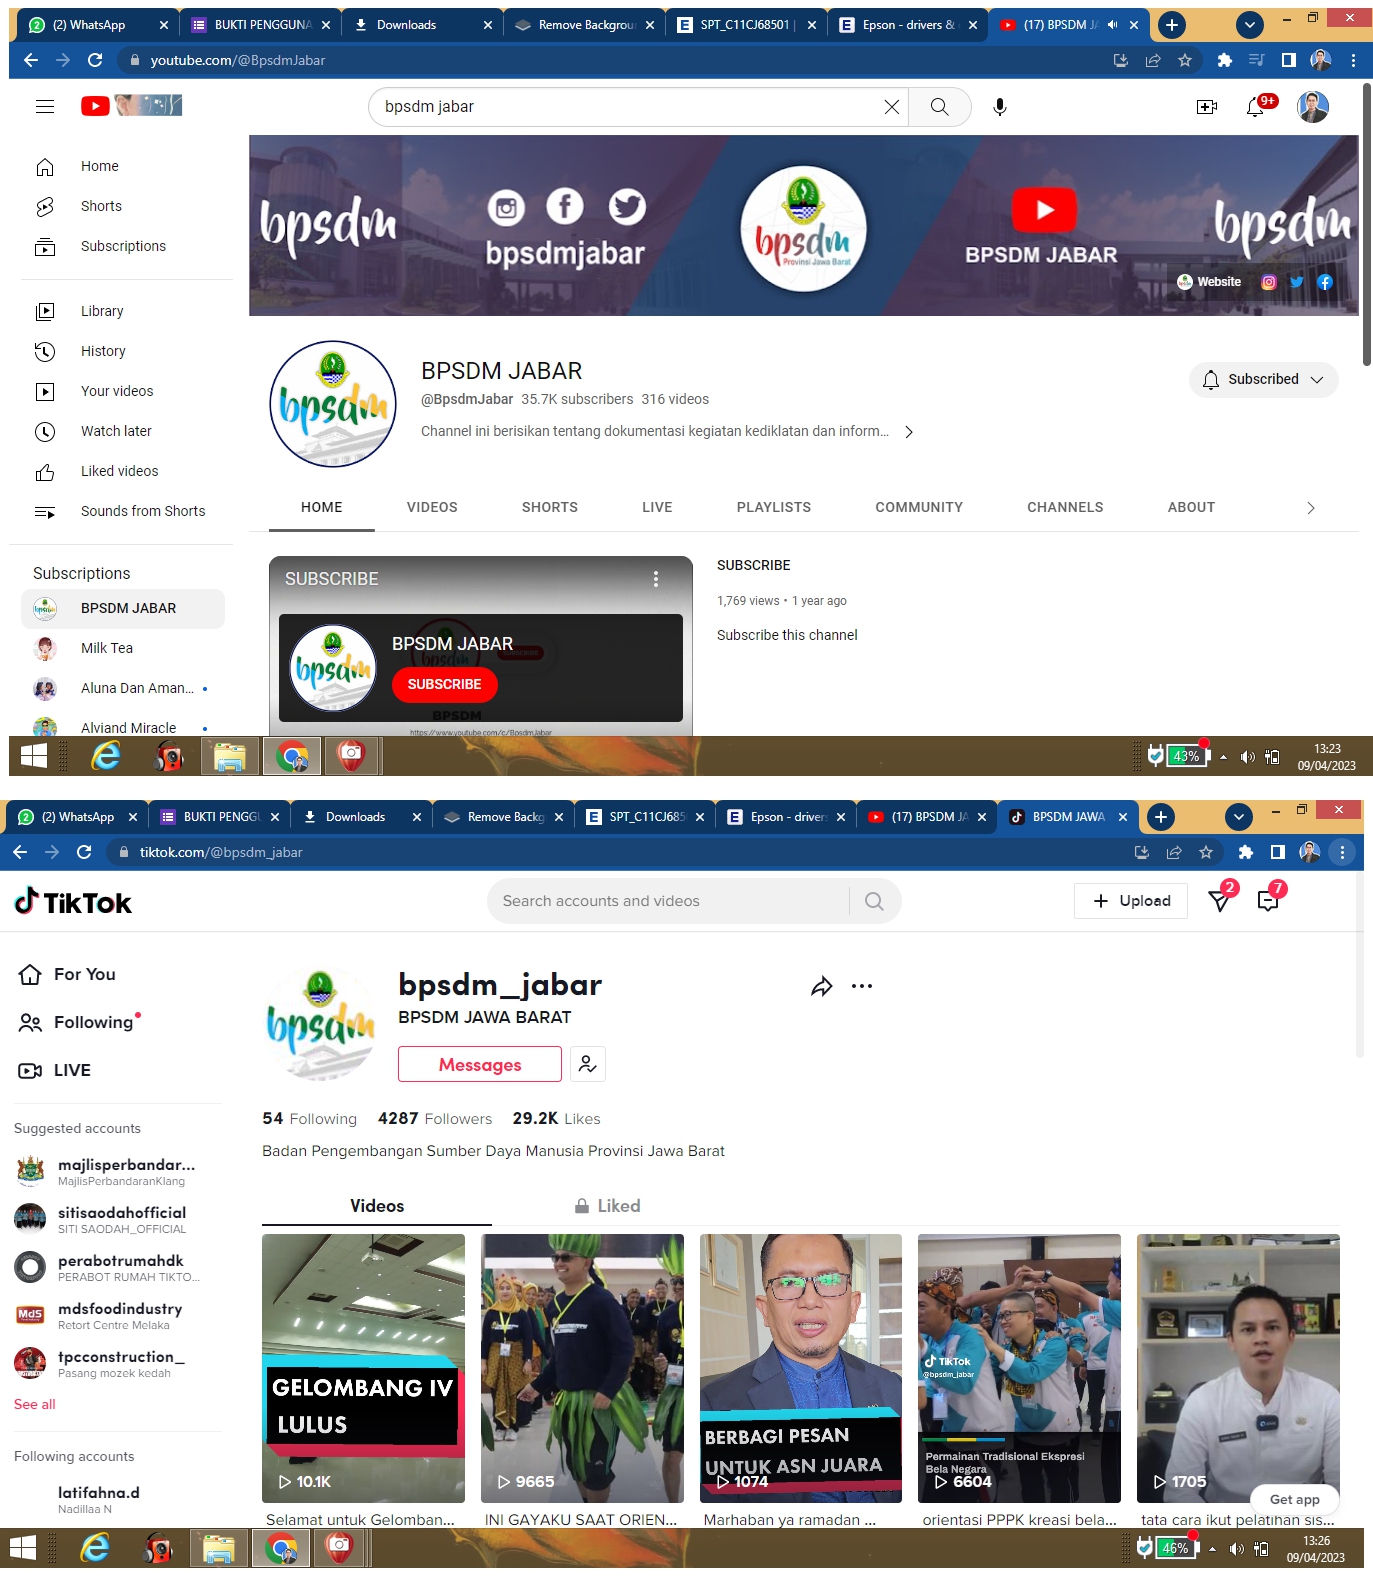1373x1577 pixels.
Task: Open the GELOMBANG IV LULUS video thumbnail
Action: 363,1367
